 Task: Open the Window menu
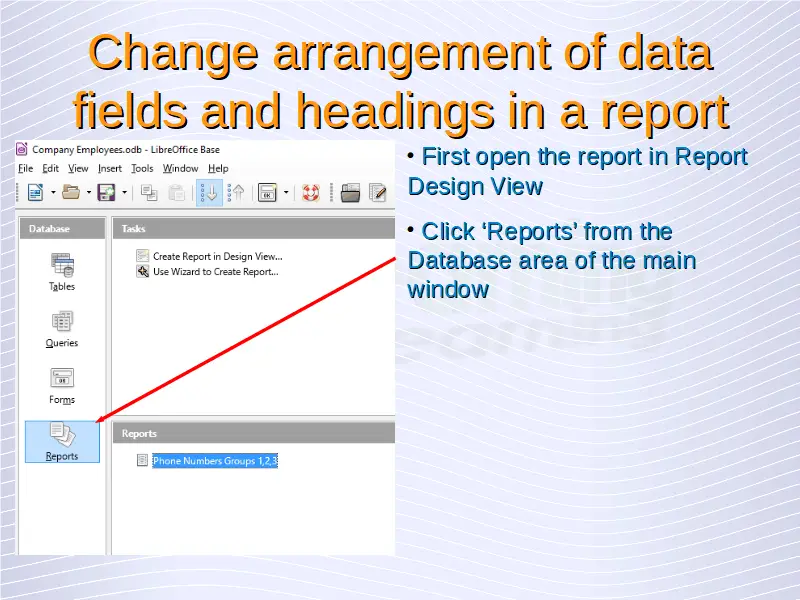[x=181, y=168]
